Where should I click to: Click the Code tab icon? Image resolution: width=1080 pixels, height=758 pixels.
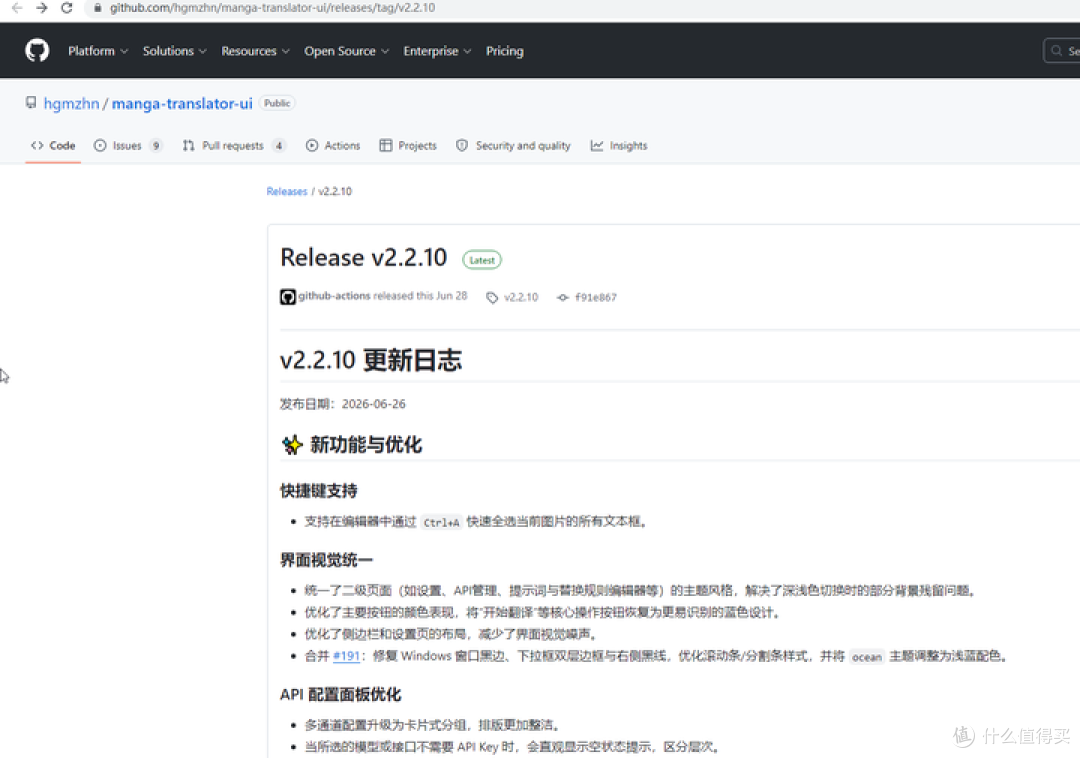(x=37, y=145)
